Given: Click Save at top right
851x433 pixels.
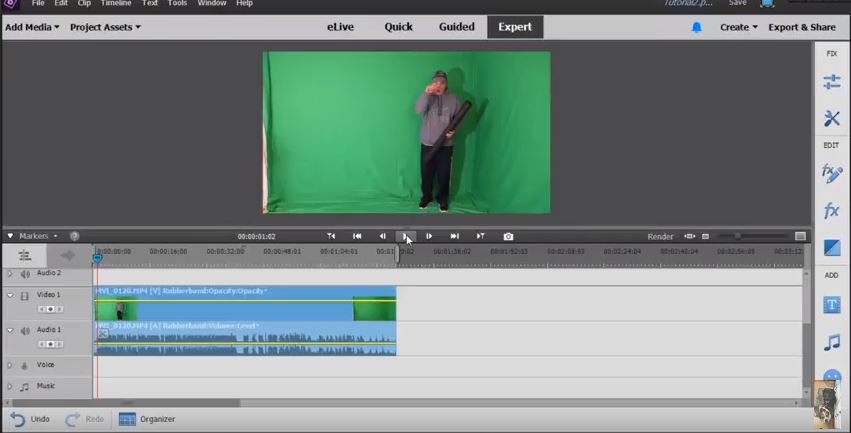Looking at the screenshot, I should pyautogui.click(x=737, y=3).
